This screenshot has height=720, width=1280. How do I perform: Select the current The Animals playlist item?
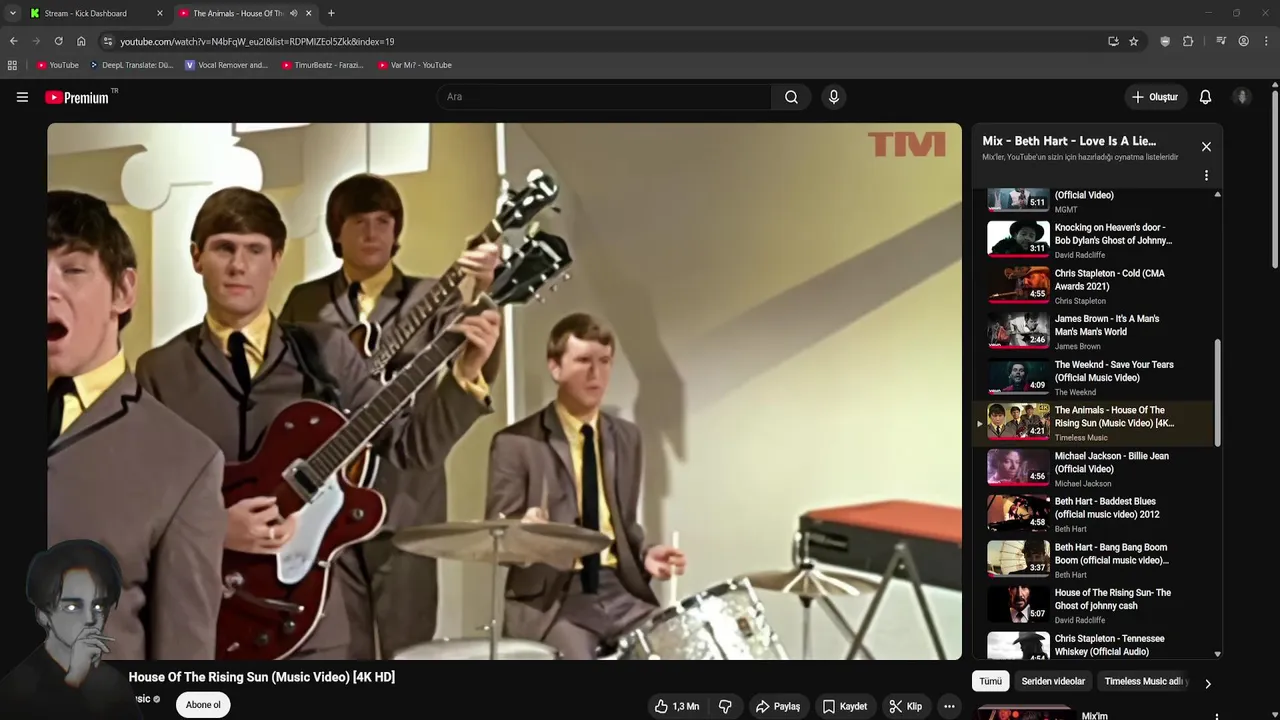coord(1094,423)
